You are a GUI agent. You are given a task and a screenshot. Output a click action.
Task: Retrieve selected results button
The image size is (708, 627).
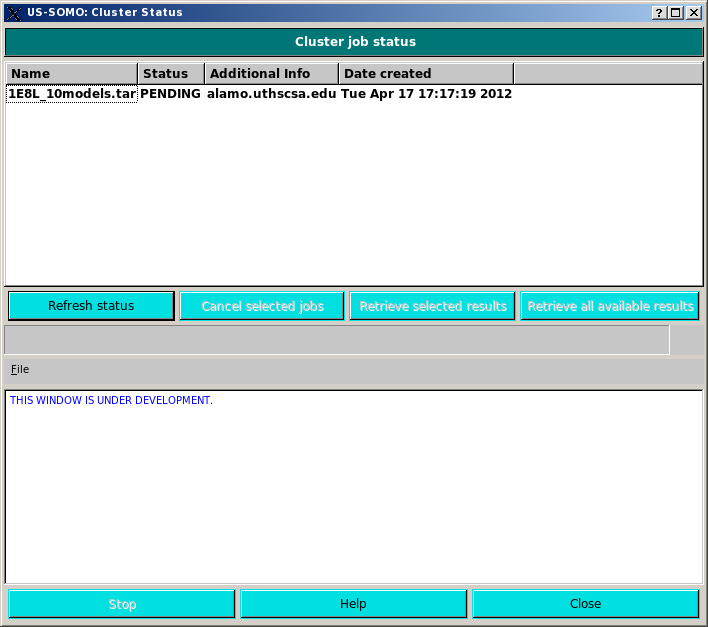(432, 306)
